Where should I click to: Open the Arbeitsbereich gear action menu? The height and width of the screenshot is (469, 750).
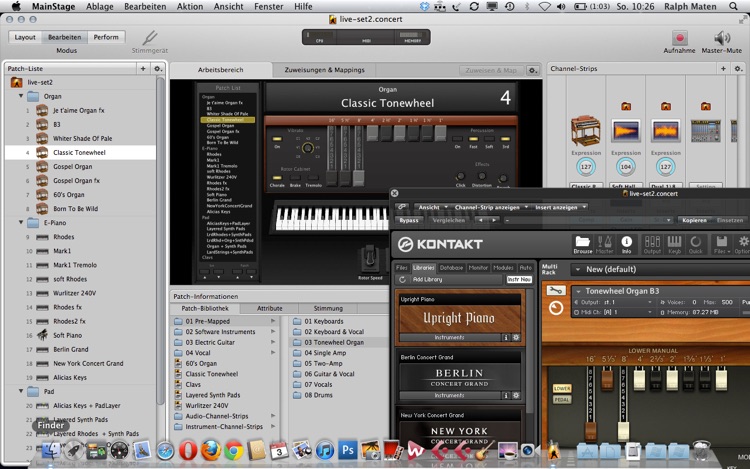tap(532, 70)
